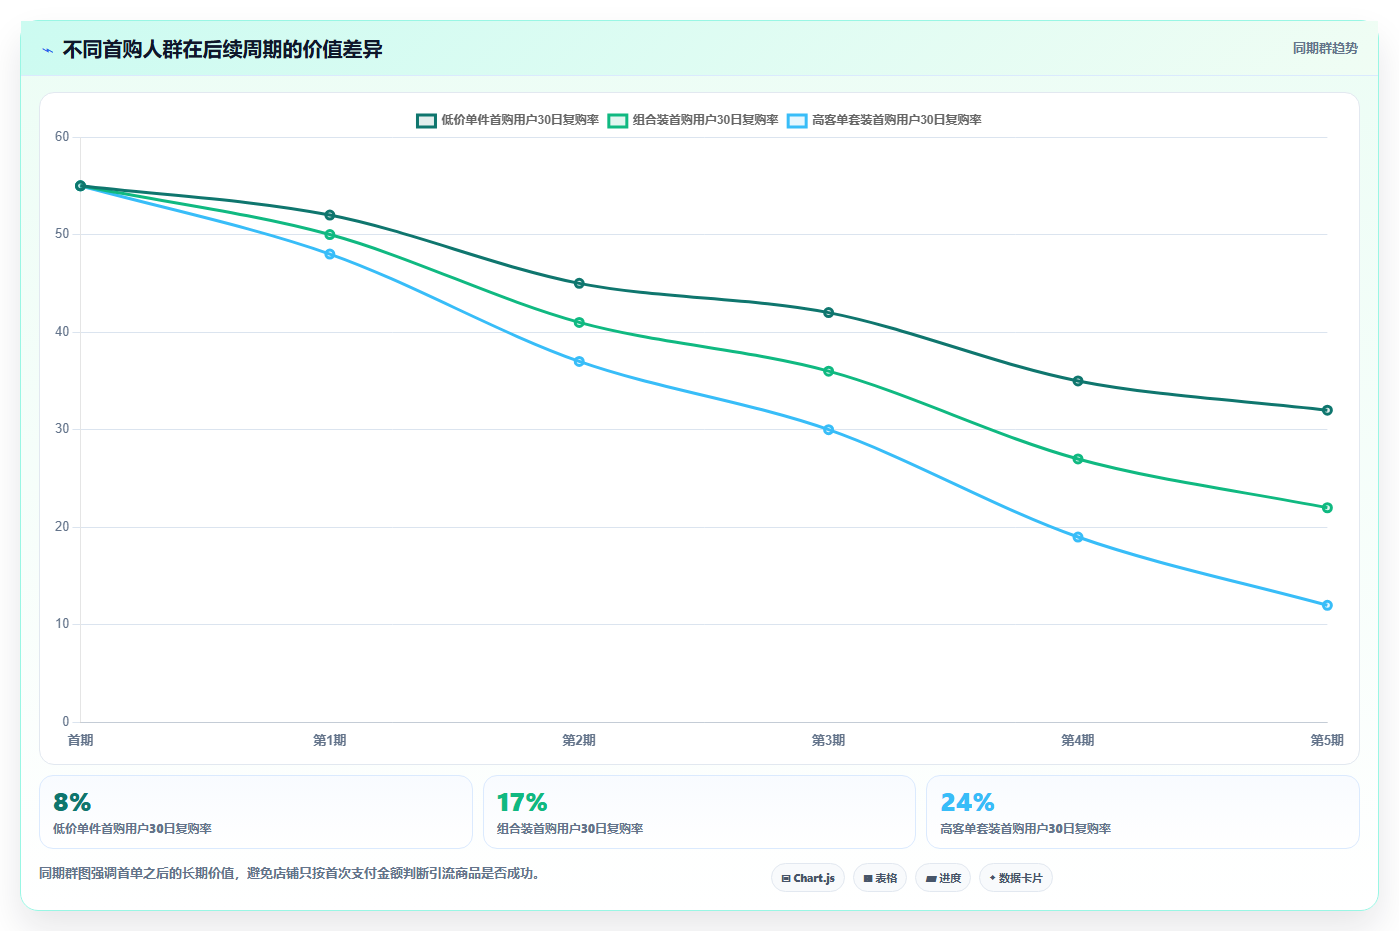
Task: Click the Chart.js tag
Action: point(808,878)
